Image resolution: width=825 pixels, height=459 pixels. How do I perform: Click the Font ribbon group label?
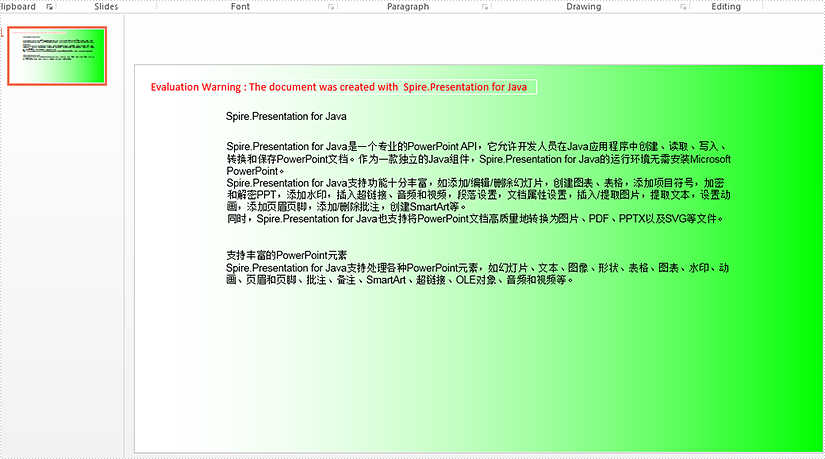point(240,6)
